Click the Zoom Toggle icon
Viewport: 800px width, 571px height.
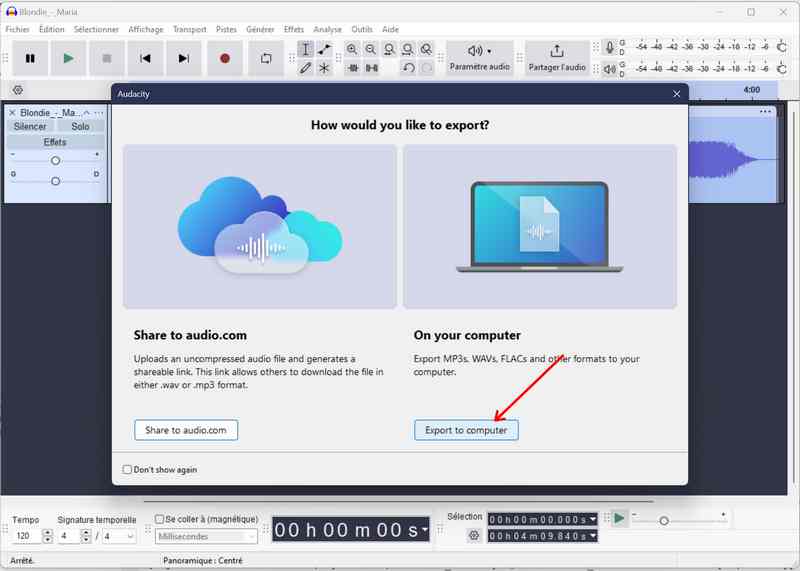click(x=426, y=49)
